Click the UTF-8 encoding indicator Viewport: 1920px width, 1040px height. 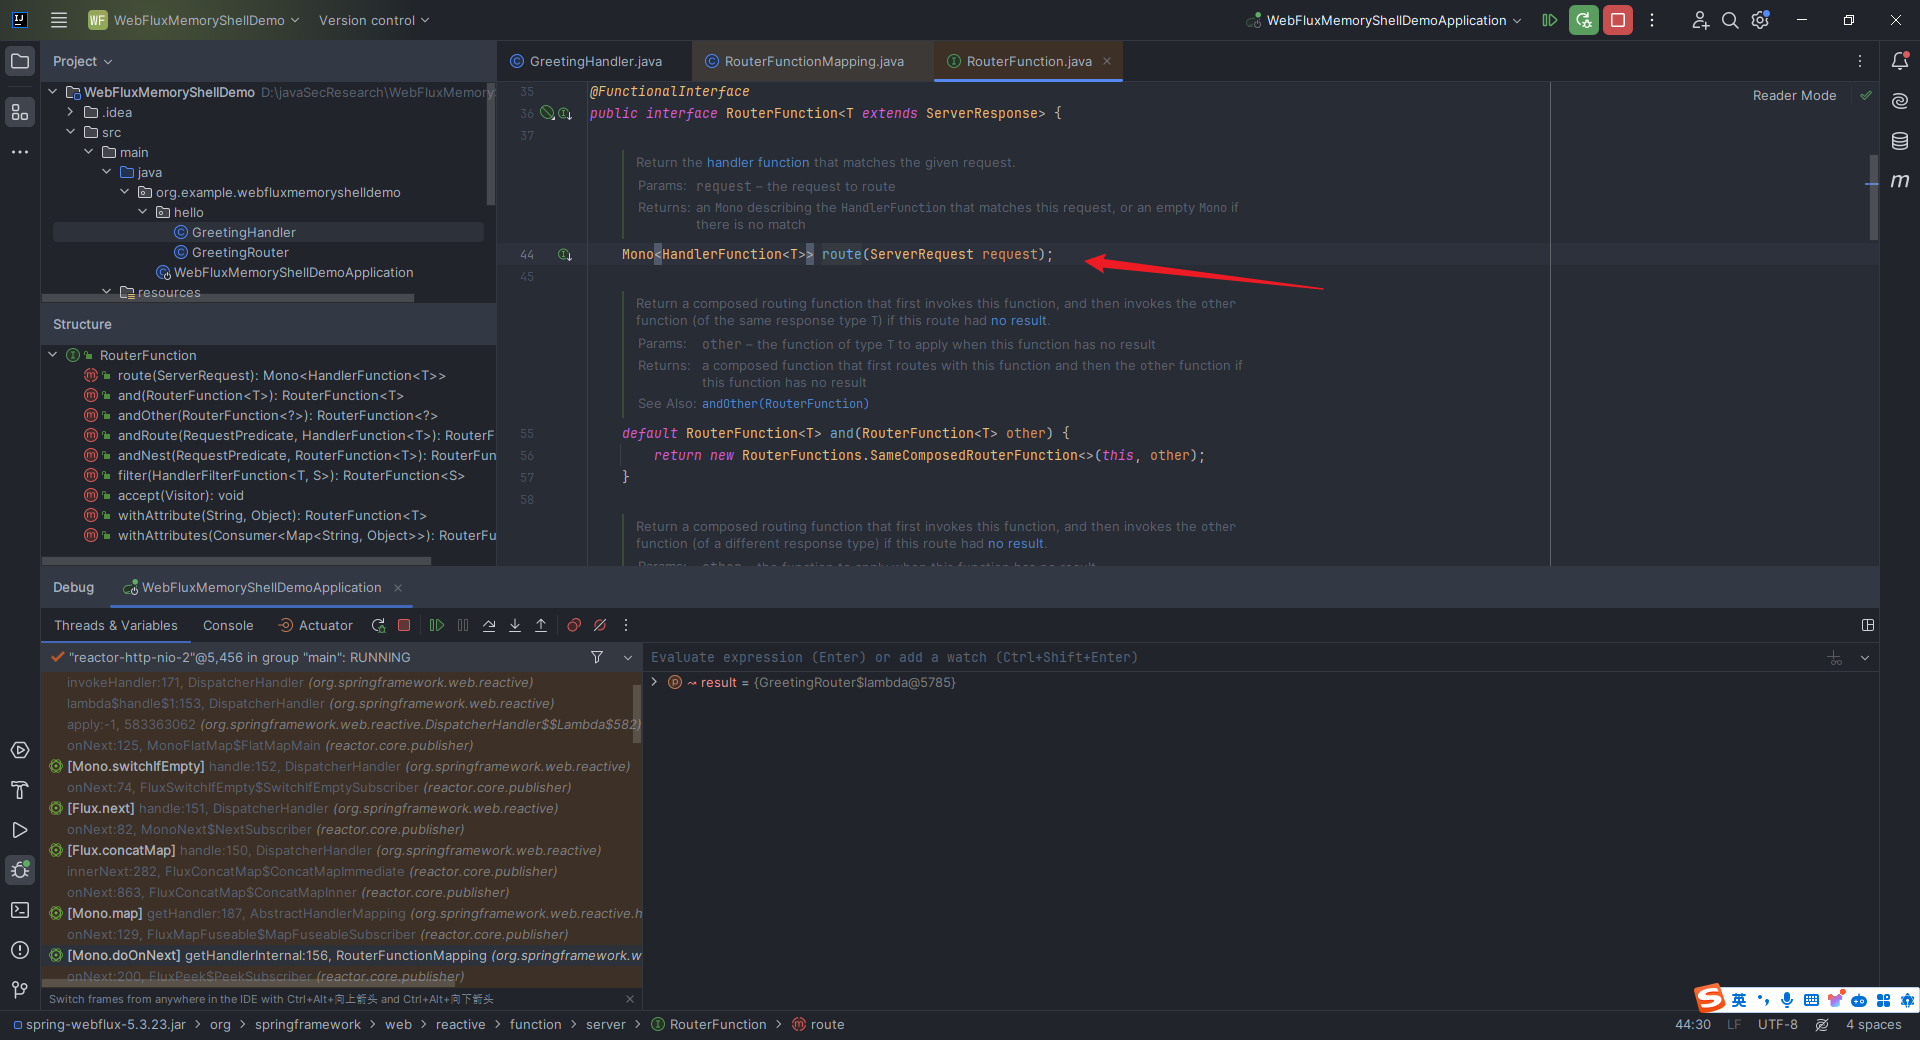pyautogui.click(x=1778, y=1025)
